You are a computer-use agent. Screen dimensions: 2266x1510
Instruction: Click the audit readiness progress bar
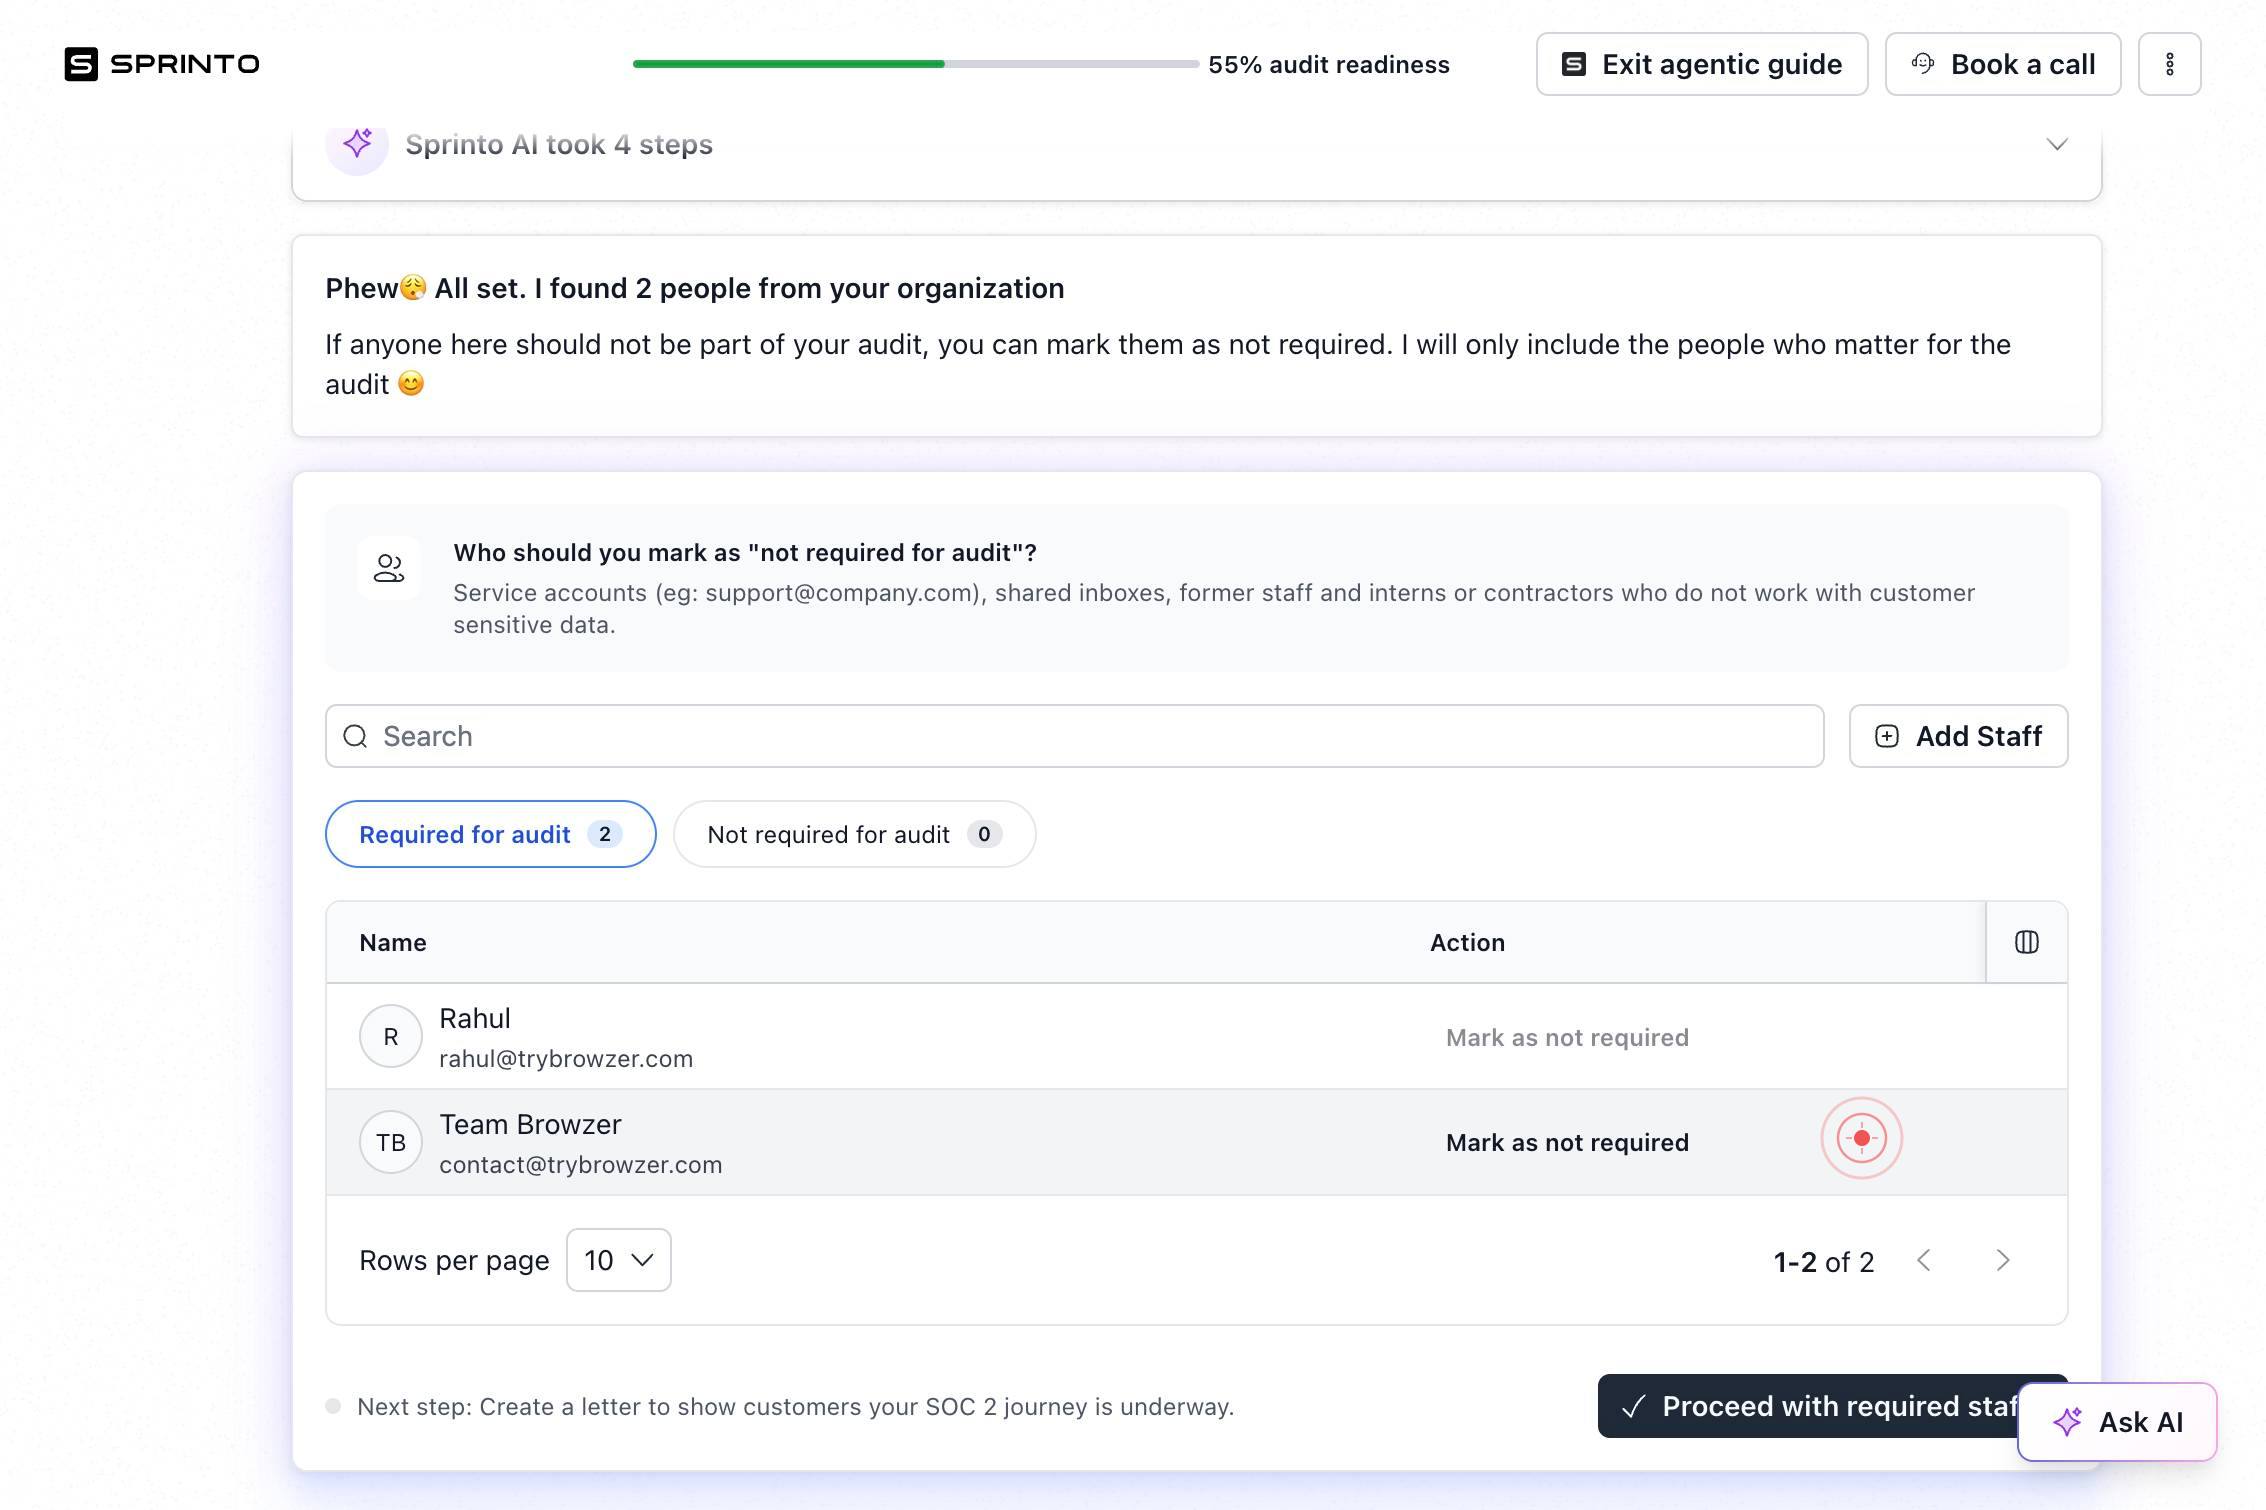click(x=915, y=64)
